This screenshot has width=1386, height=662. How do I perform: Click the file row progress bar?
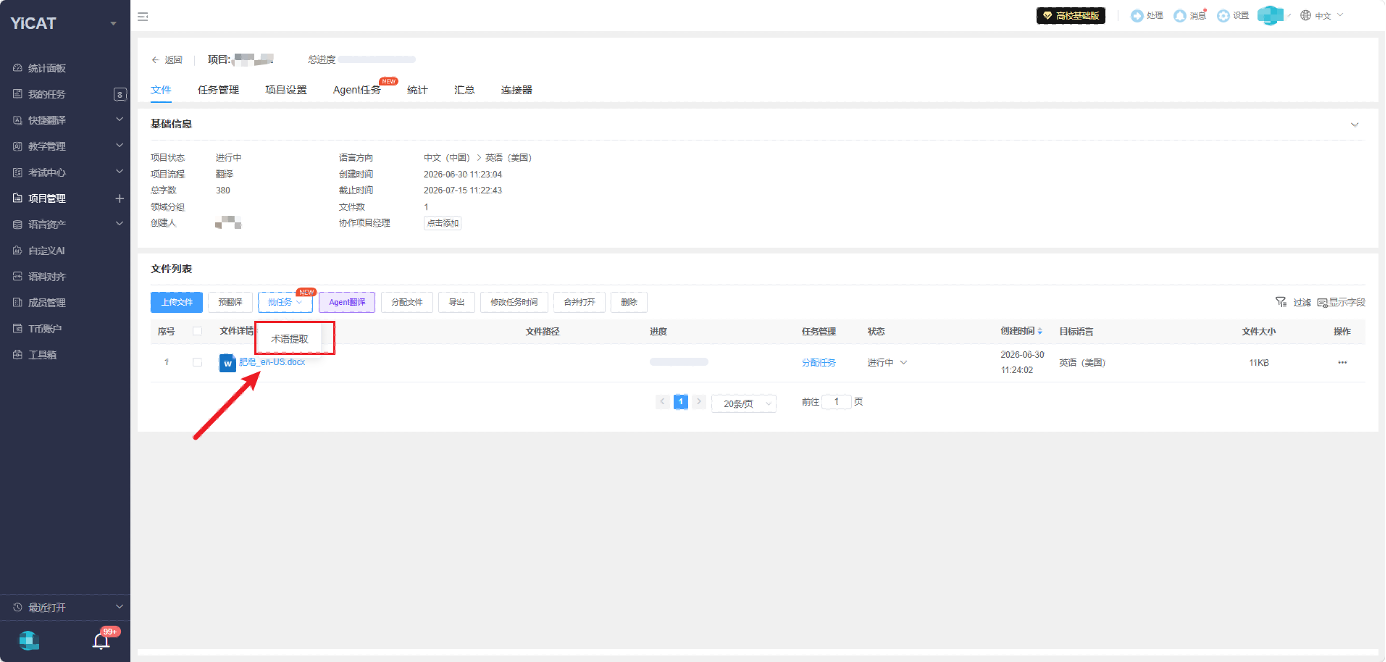point(679,362)
